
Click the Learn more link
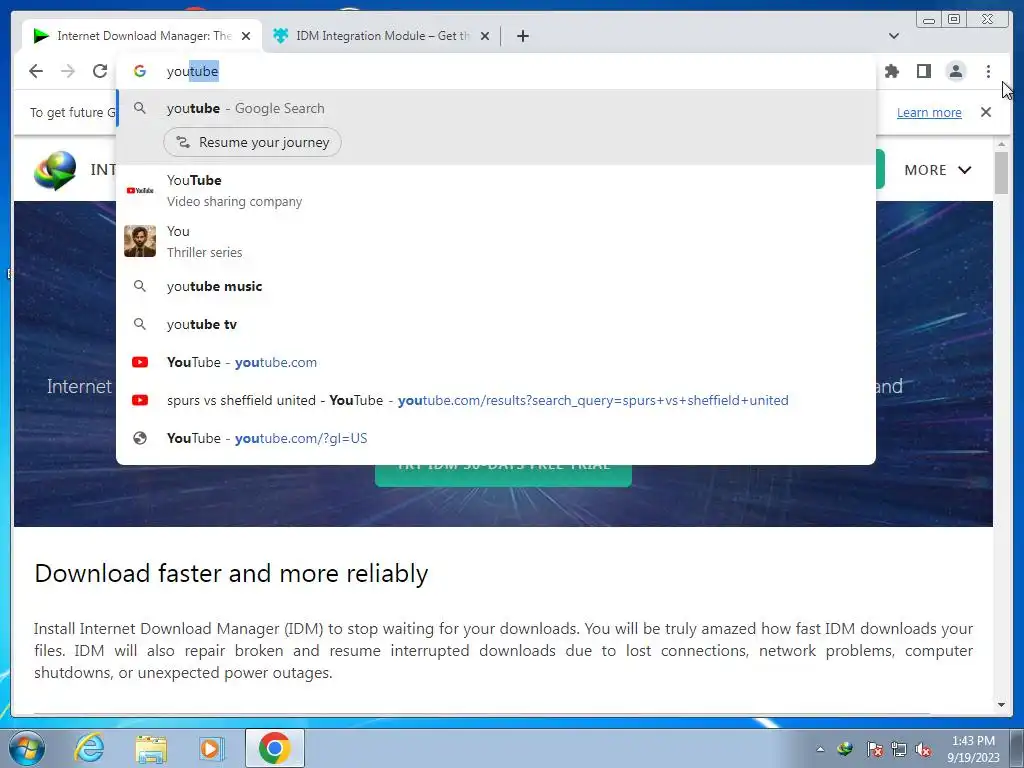tap(929, 112)
